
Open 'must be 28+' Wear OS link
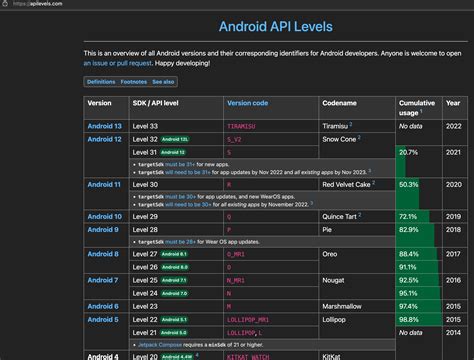(x=180, y=242)
